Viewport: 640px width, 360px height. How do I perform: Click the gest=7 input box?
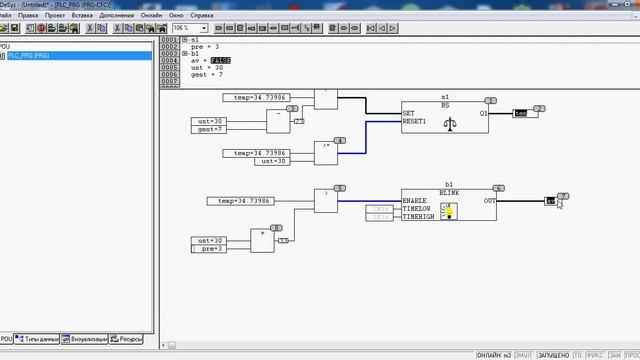click(x=209, y=129)
